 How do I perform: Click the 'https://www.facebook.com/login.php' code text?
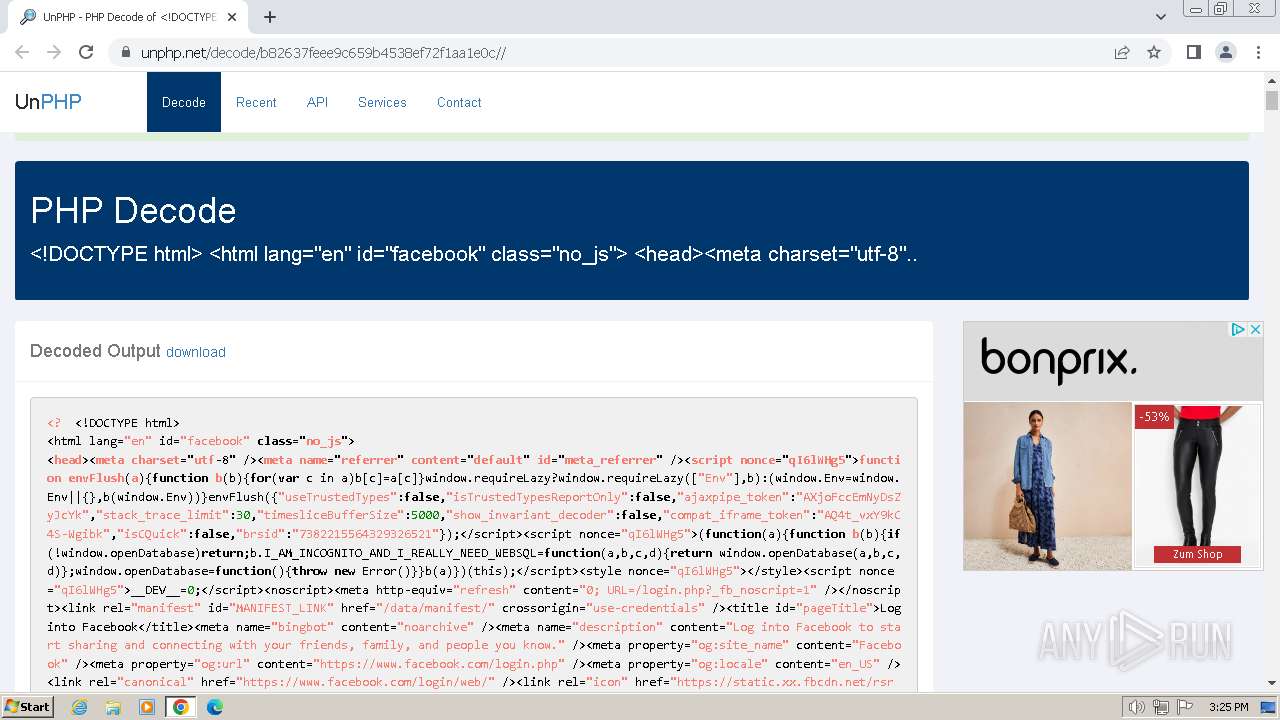click(441, 664)
